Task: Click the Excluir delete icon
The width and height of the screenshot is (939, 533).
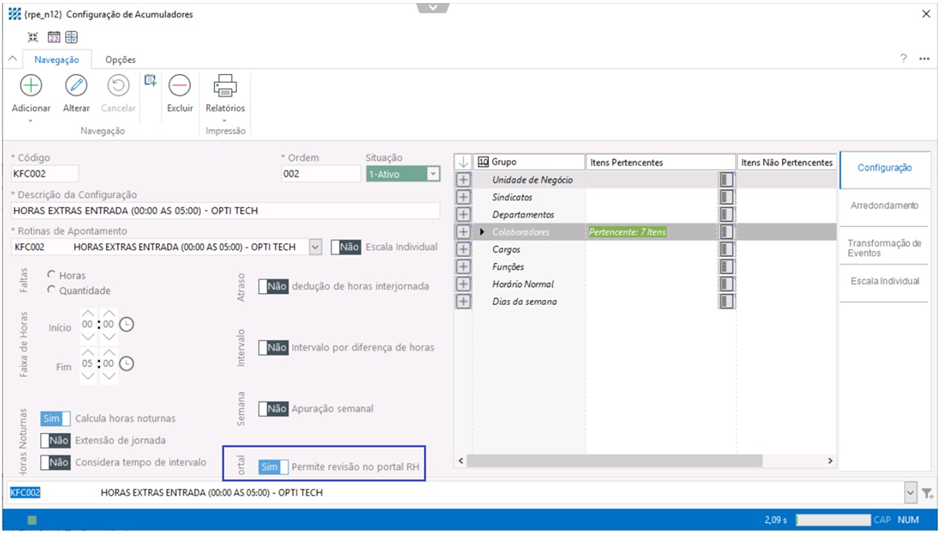Action: click(x=180, y=86)
